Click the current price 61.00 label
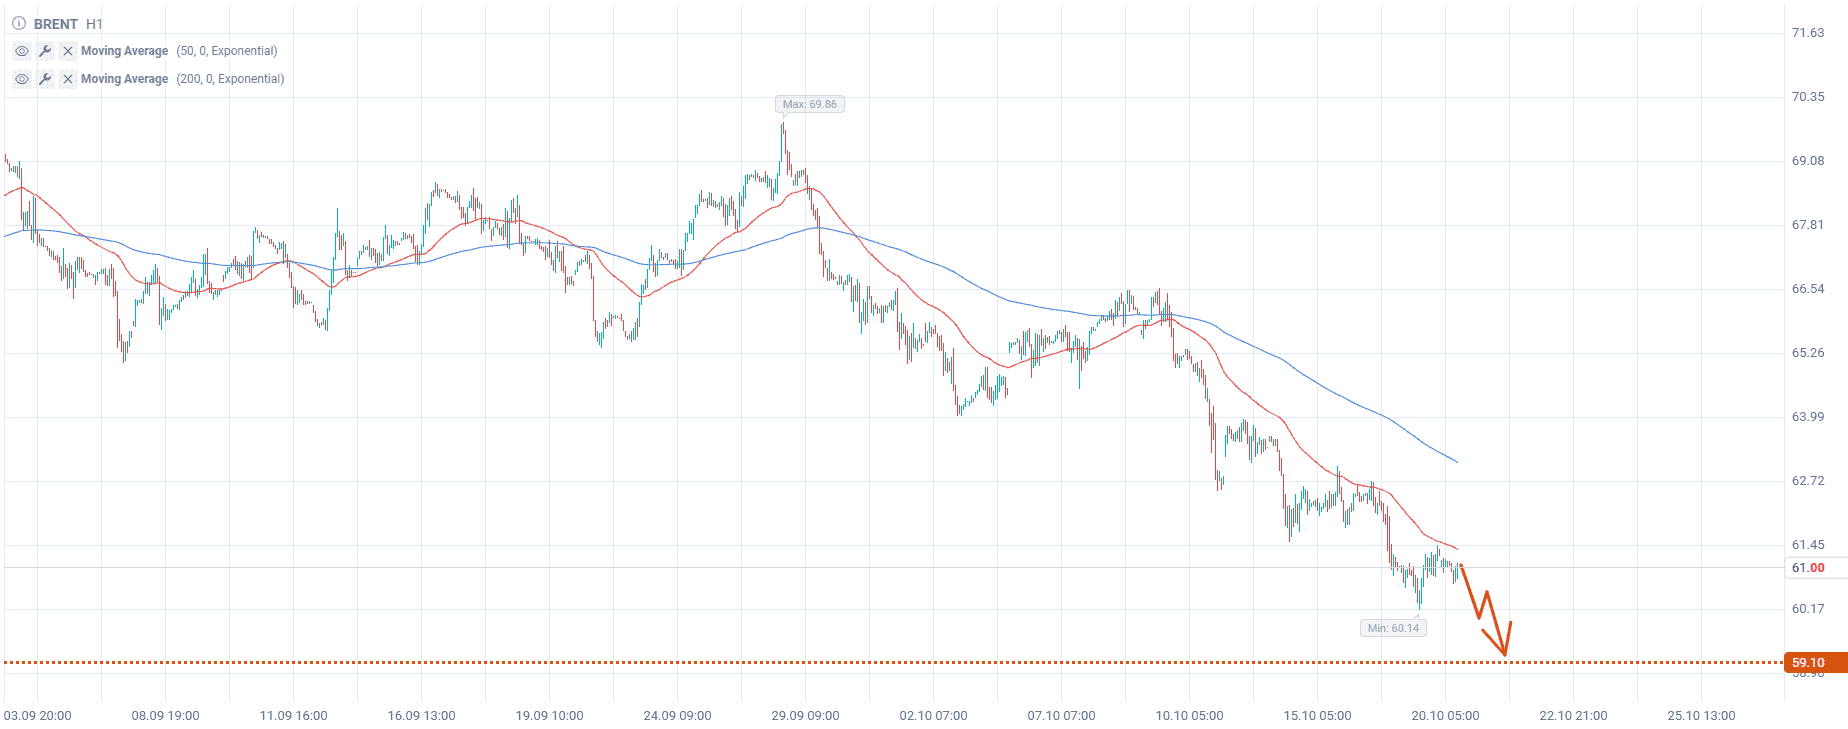 1808,568
